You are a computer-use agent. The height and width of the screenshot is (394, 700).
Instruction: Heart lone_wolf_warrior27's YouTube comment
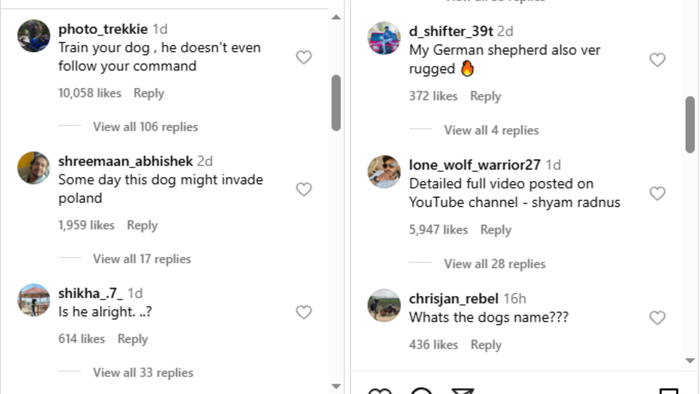(657, 193)
